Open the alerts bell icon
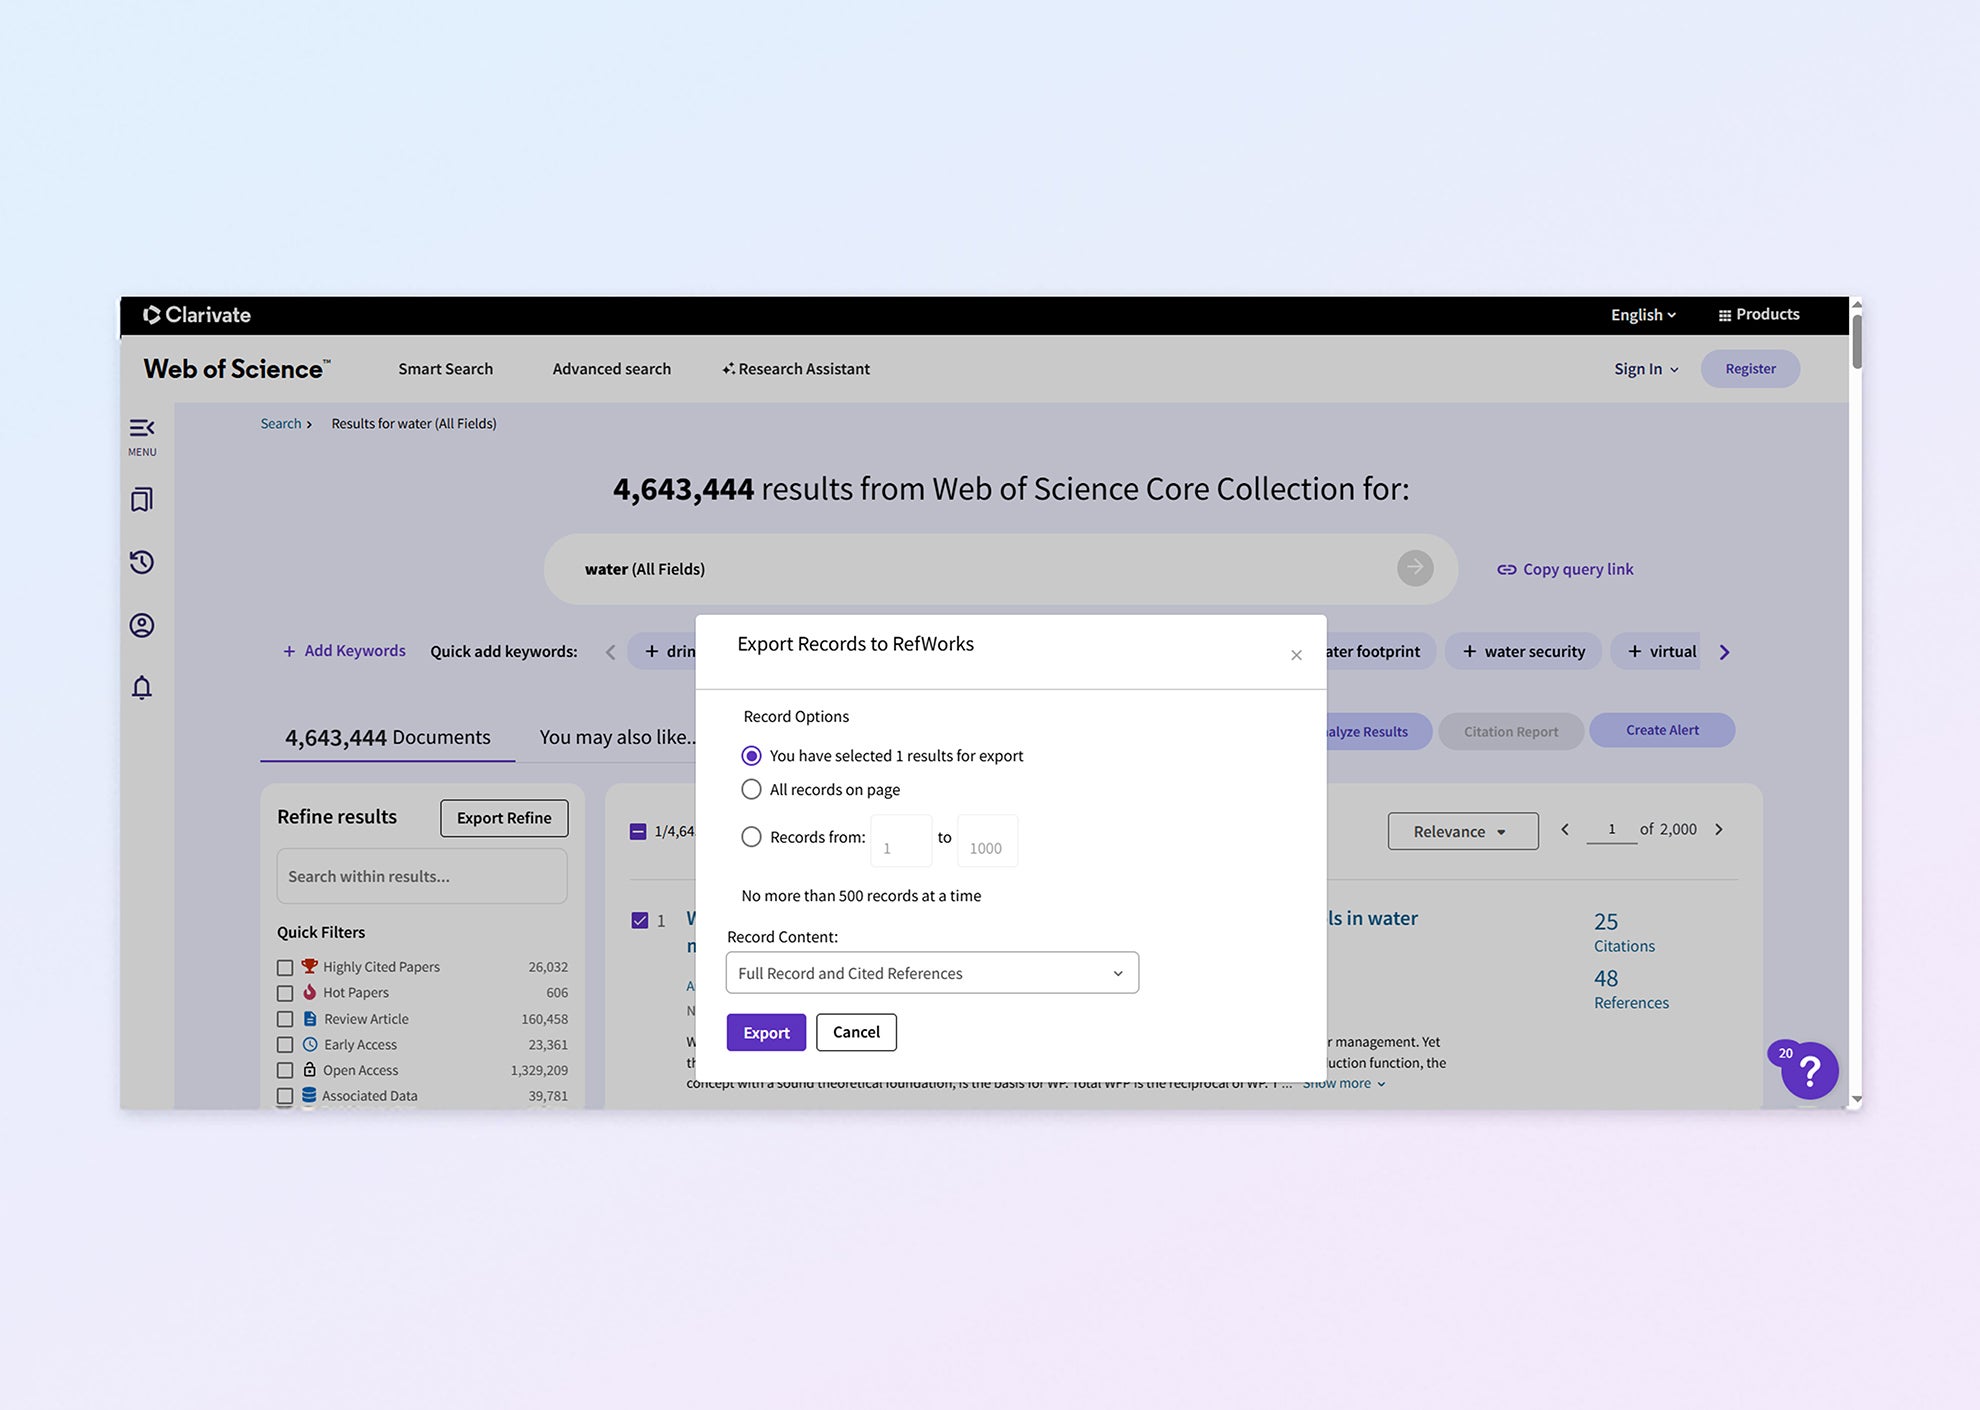 click(x=142, y=688)
